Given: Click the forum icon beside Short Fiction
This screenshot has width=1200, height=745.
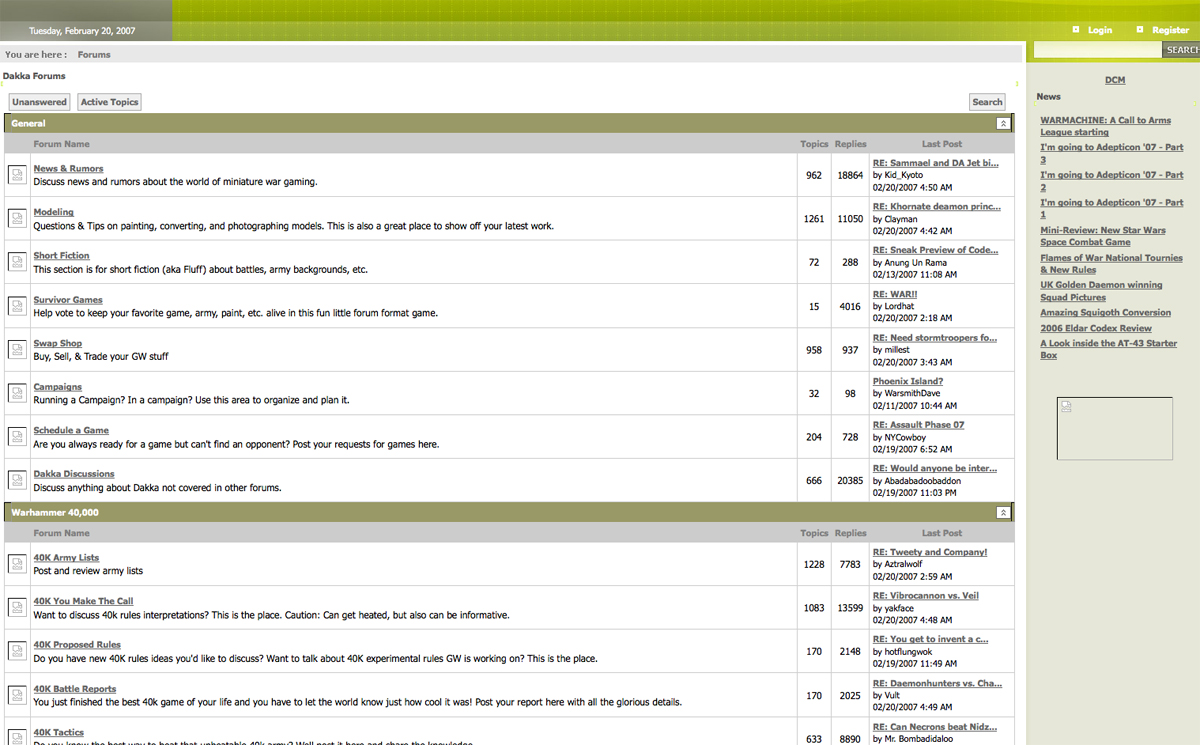Looking at the screenshot, I should point(17,262).
